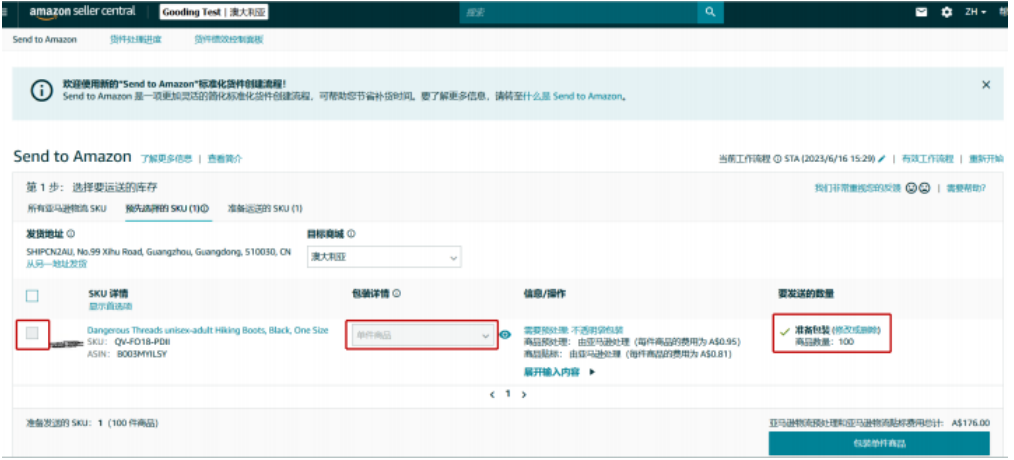The width and height of the screenshot is (1014, 460).
Task: Go to the previous page arrow
Action: (492, 394)
